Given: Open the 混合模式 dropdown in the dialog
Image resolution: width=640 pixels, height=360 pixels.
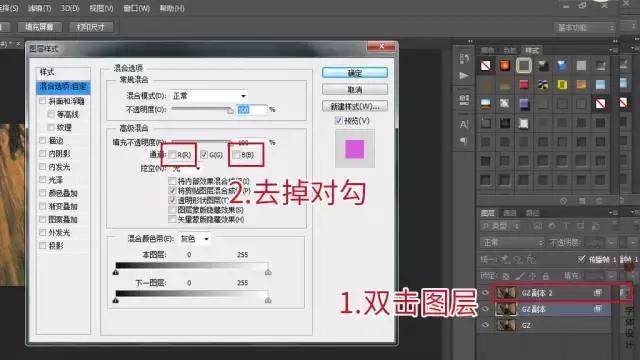Looking at the screenshot, I should point(209,96).
